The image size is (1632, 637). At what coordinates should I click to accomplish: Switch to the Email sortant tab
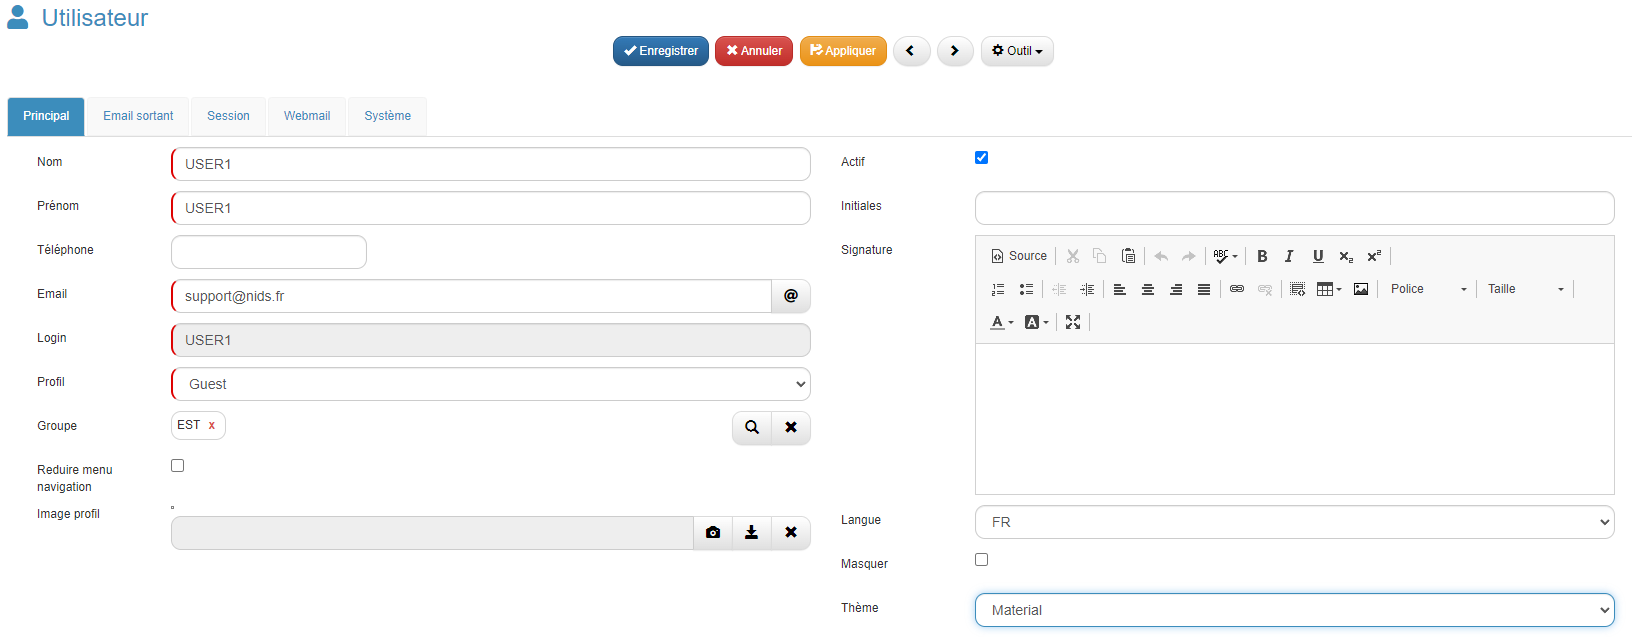[x=138, y=116]
